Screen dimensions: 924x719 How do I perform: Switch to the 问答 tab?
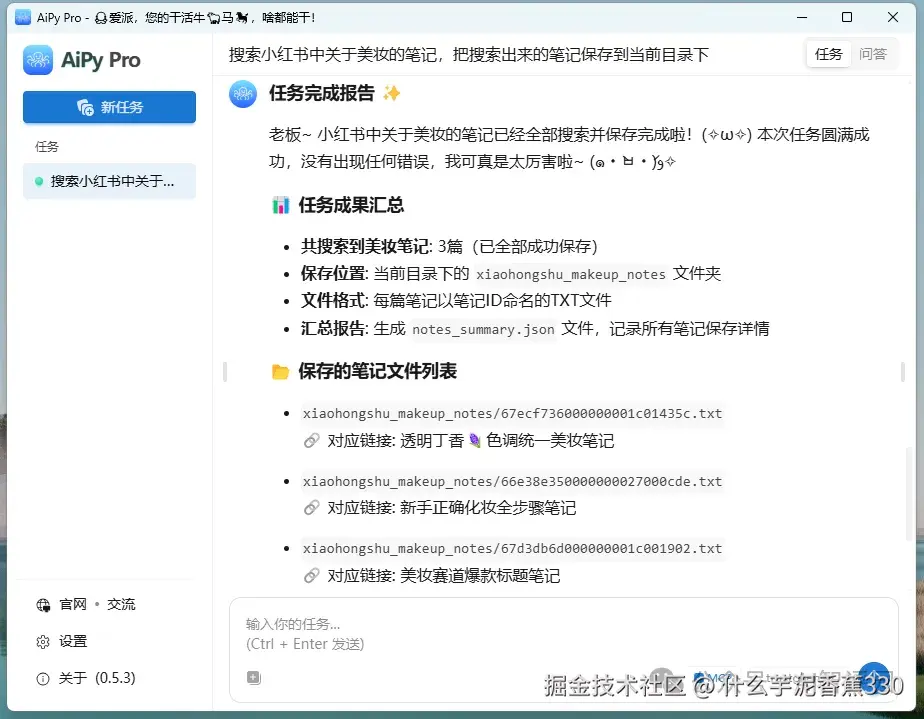click(x=874, y=54)
